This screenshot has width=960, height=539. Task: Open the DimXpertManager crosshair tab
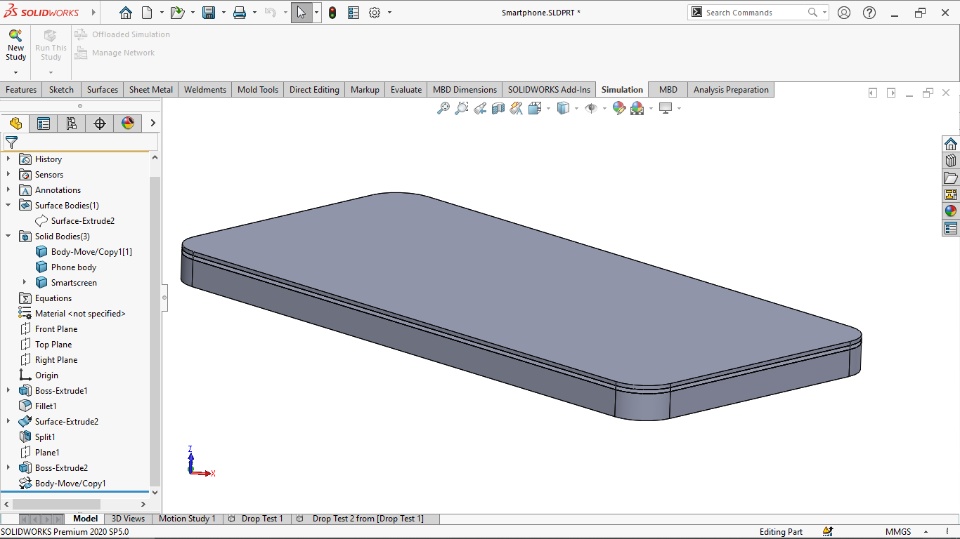coord(99,124)
